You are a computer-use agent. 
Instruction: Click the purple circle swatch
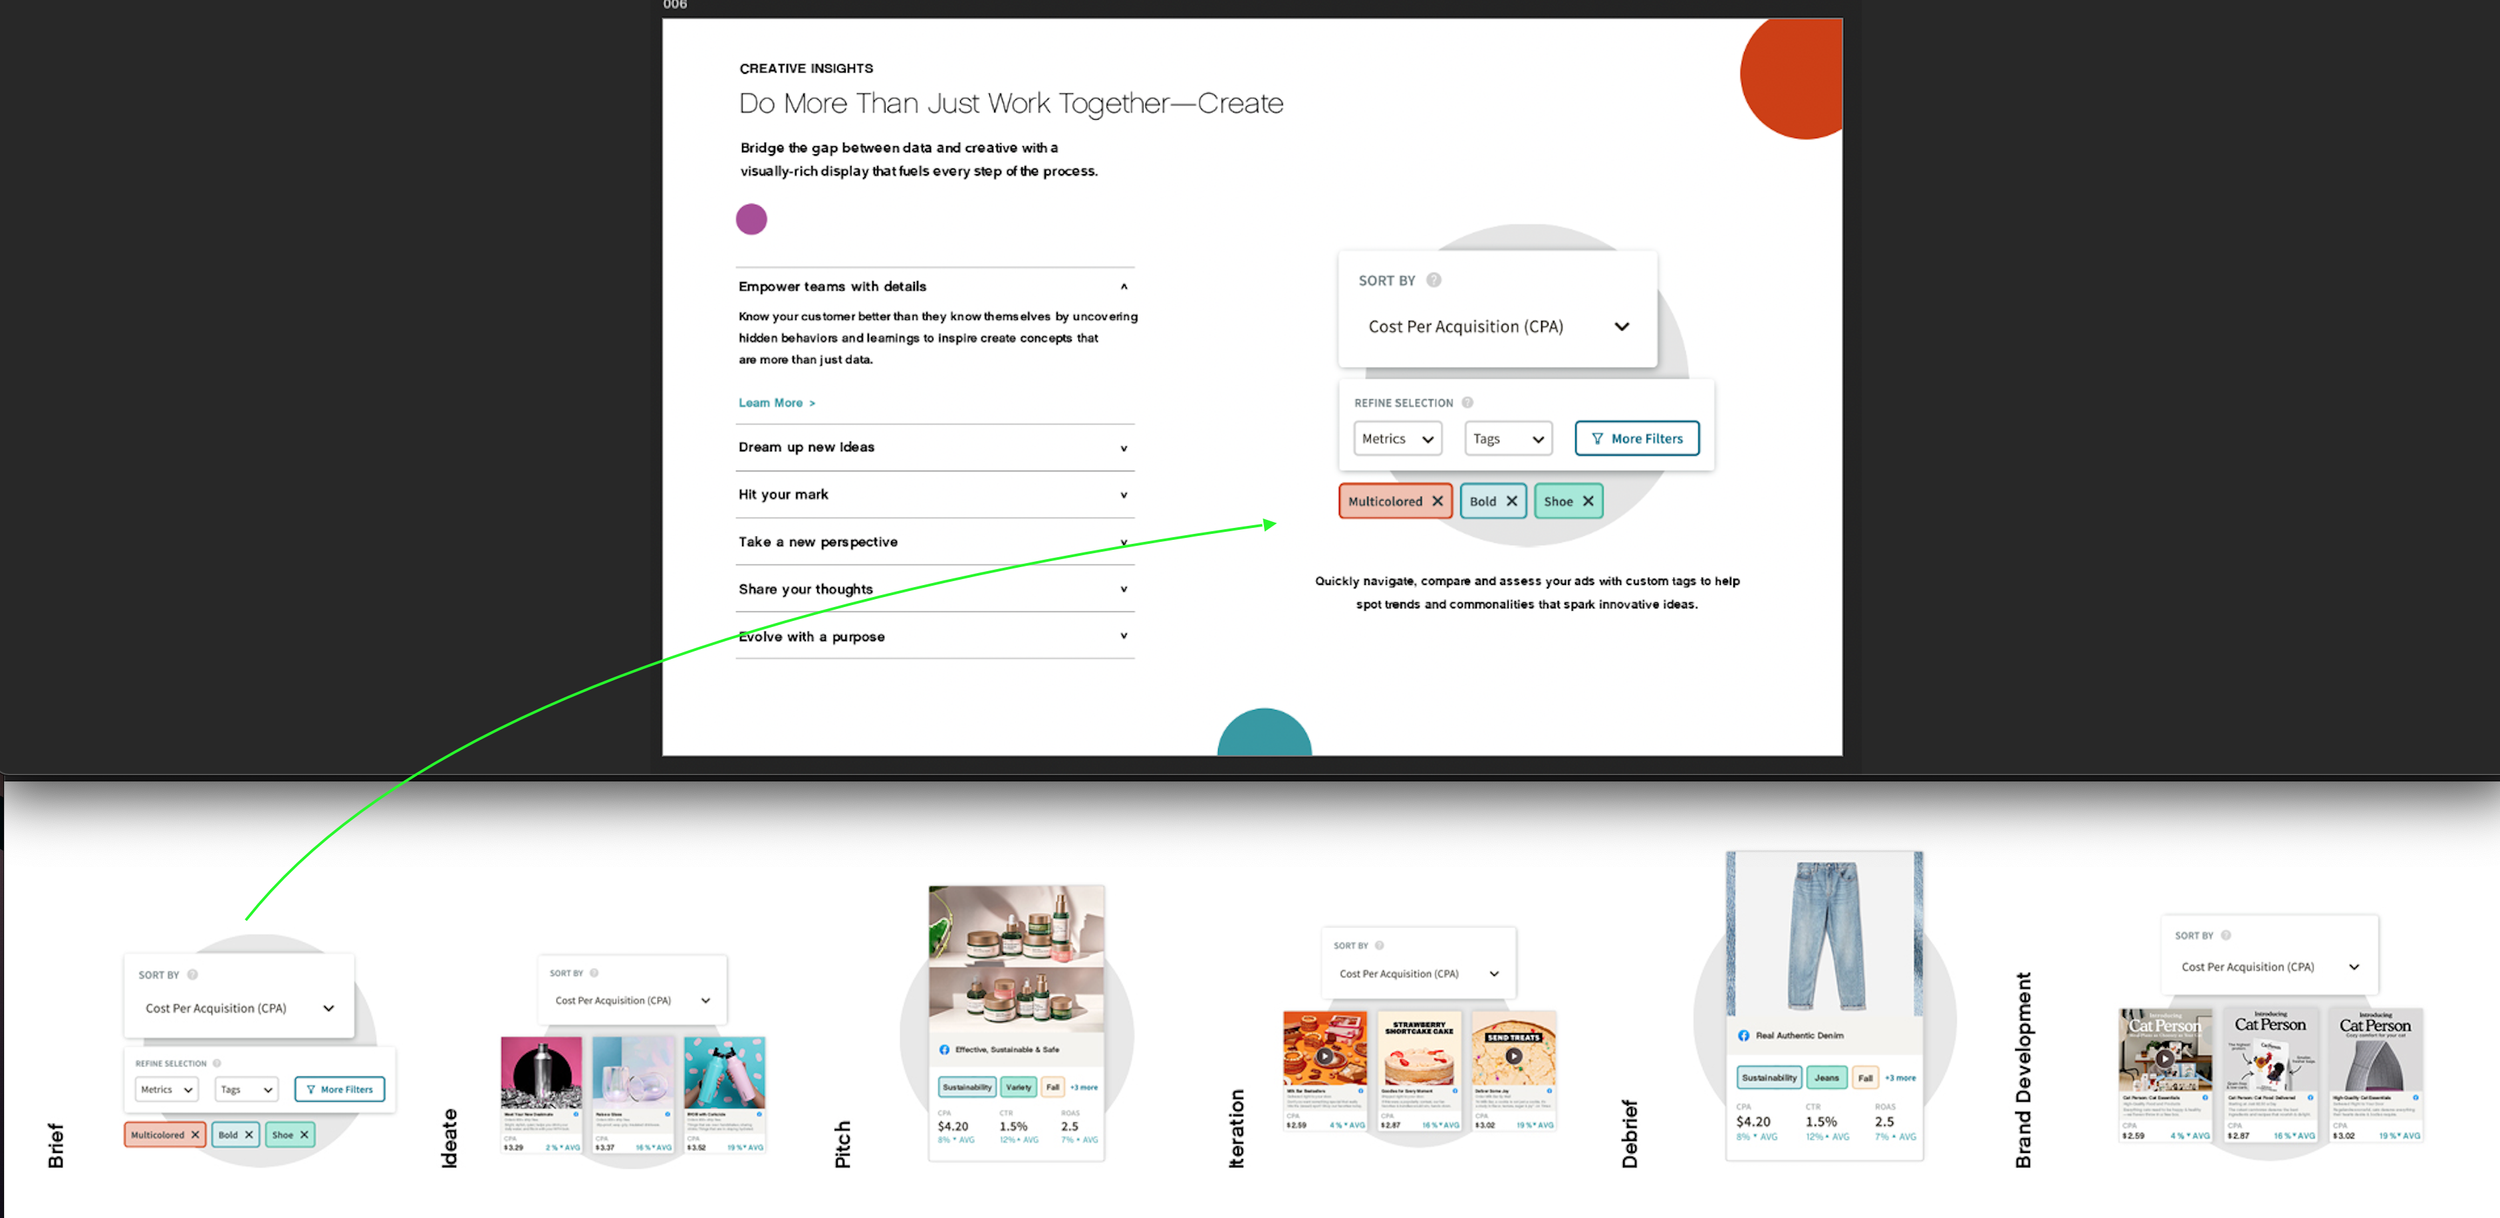(751, 219)
